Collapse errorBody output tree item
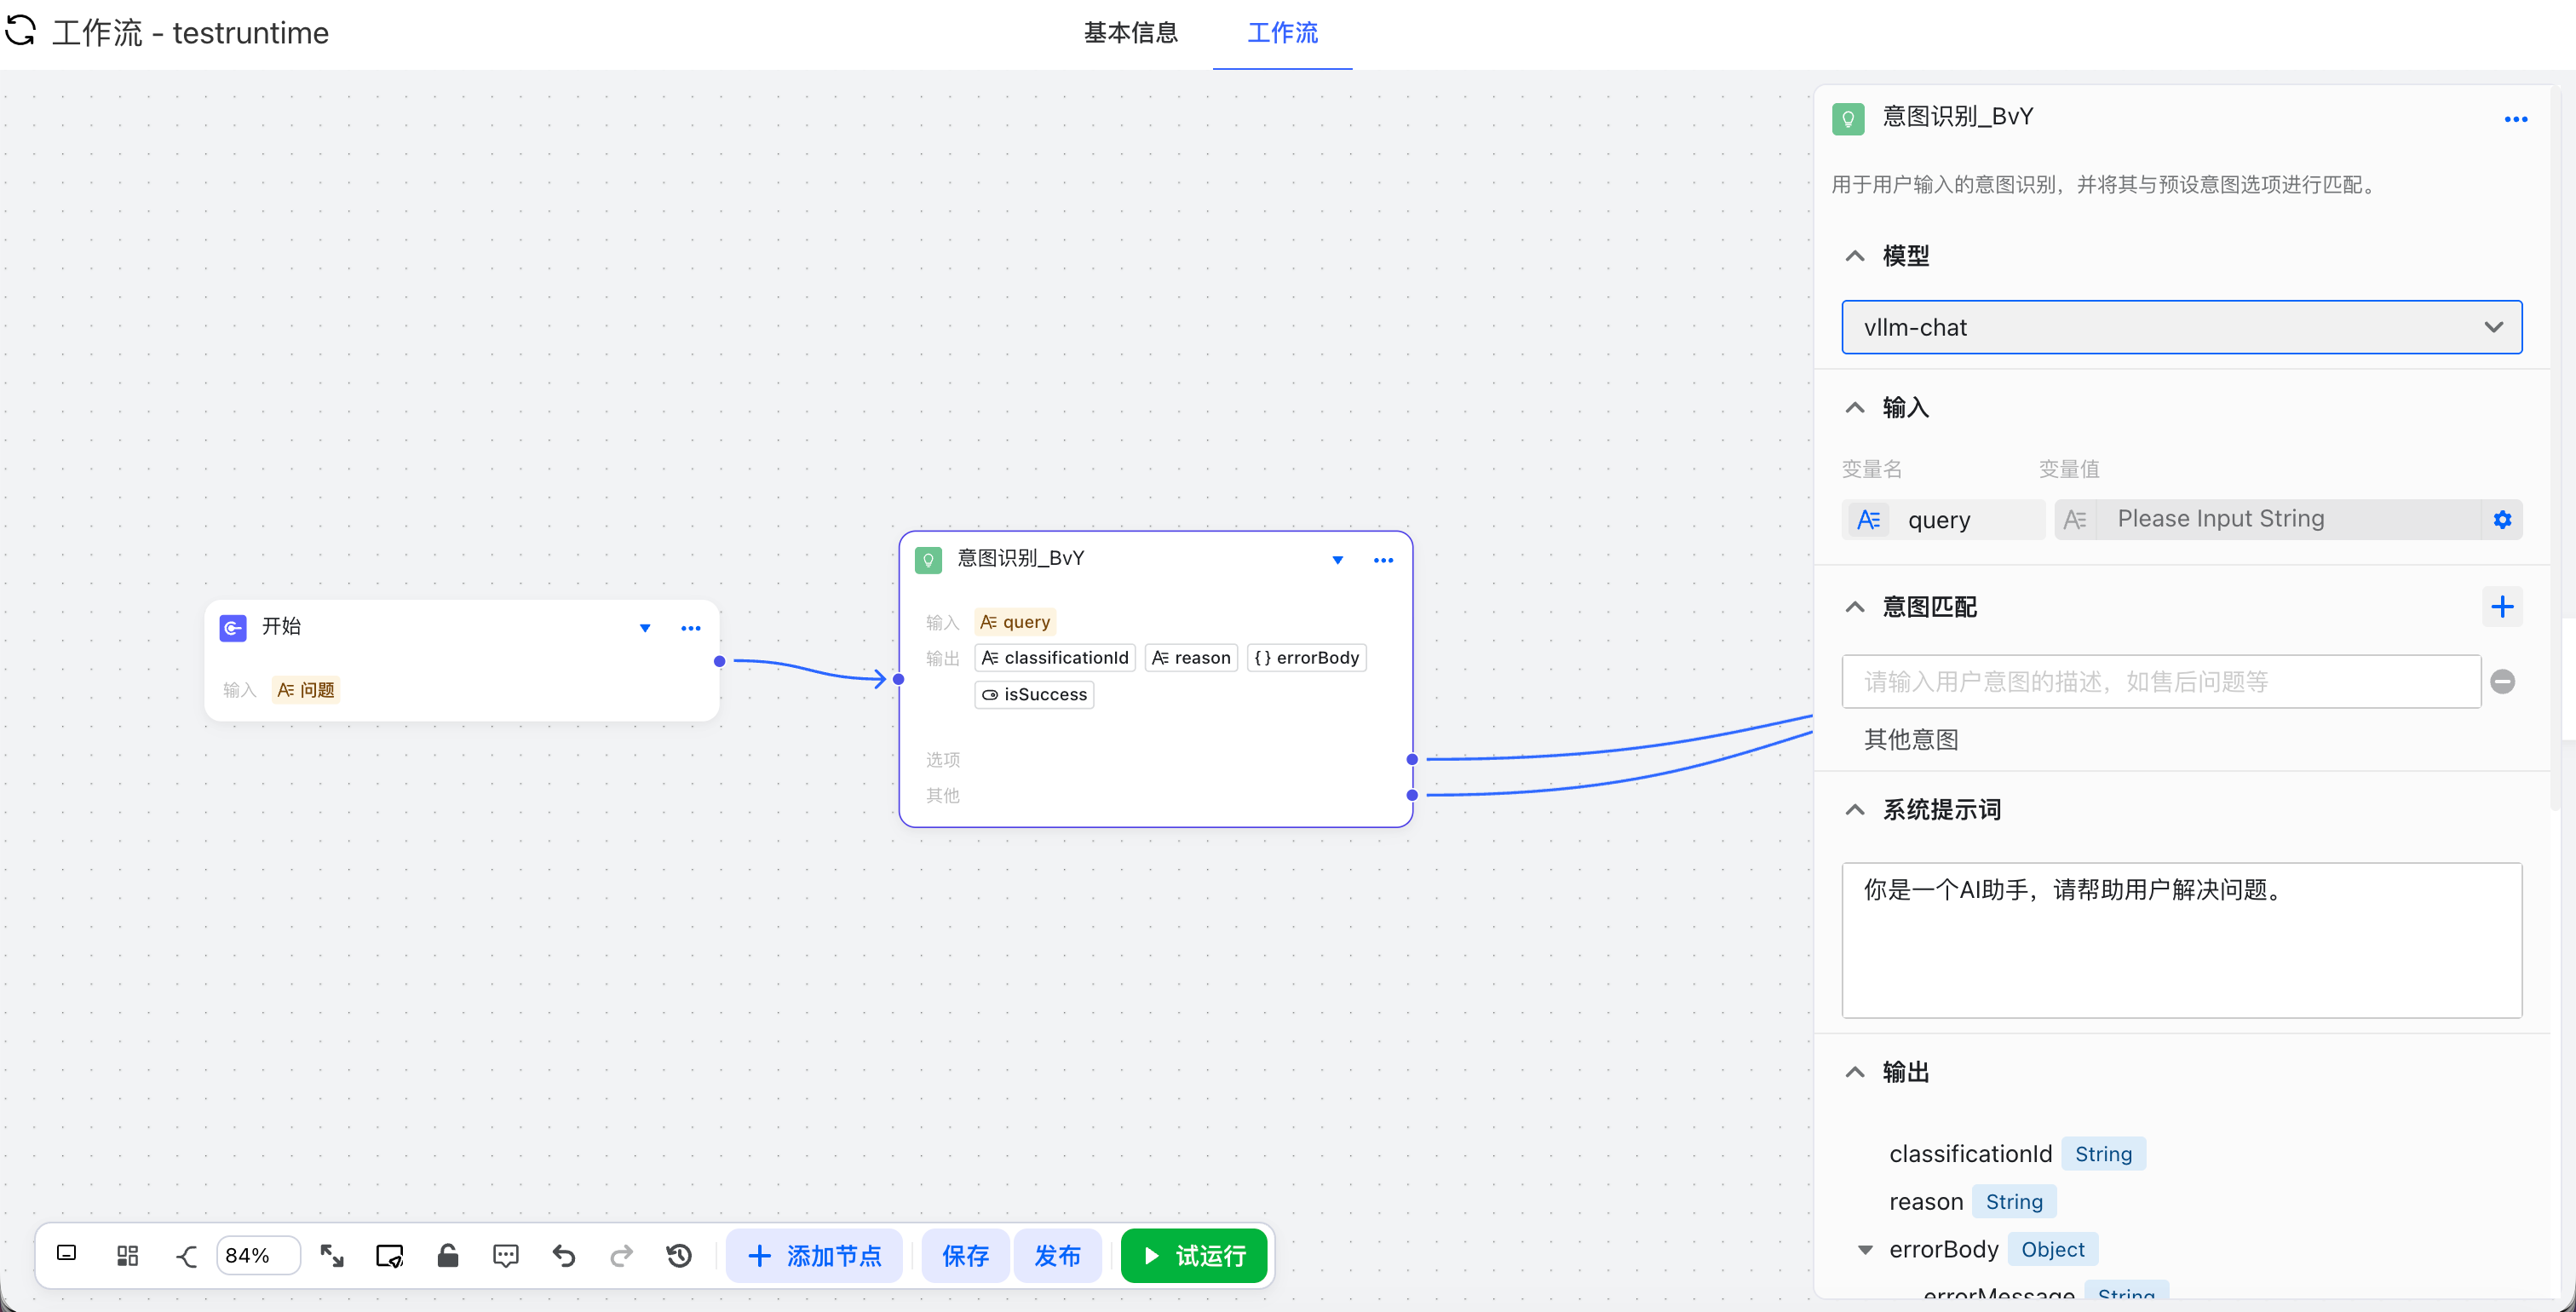This screenshot has width=2576, height=1312. click(1865, 1250)
